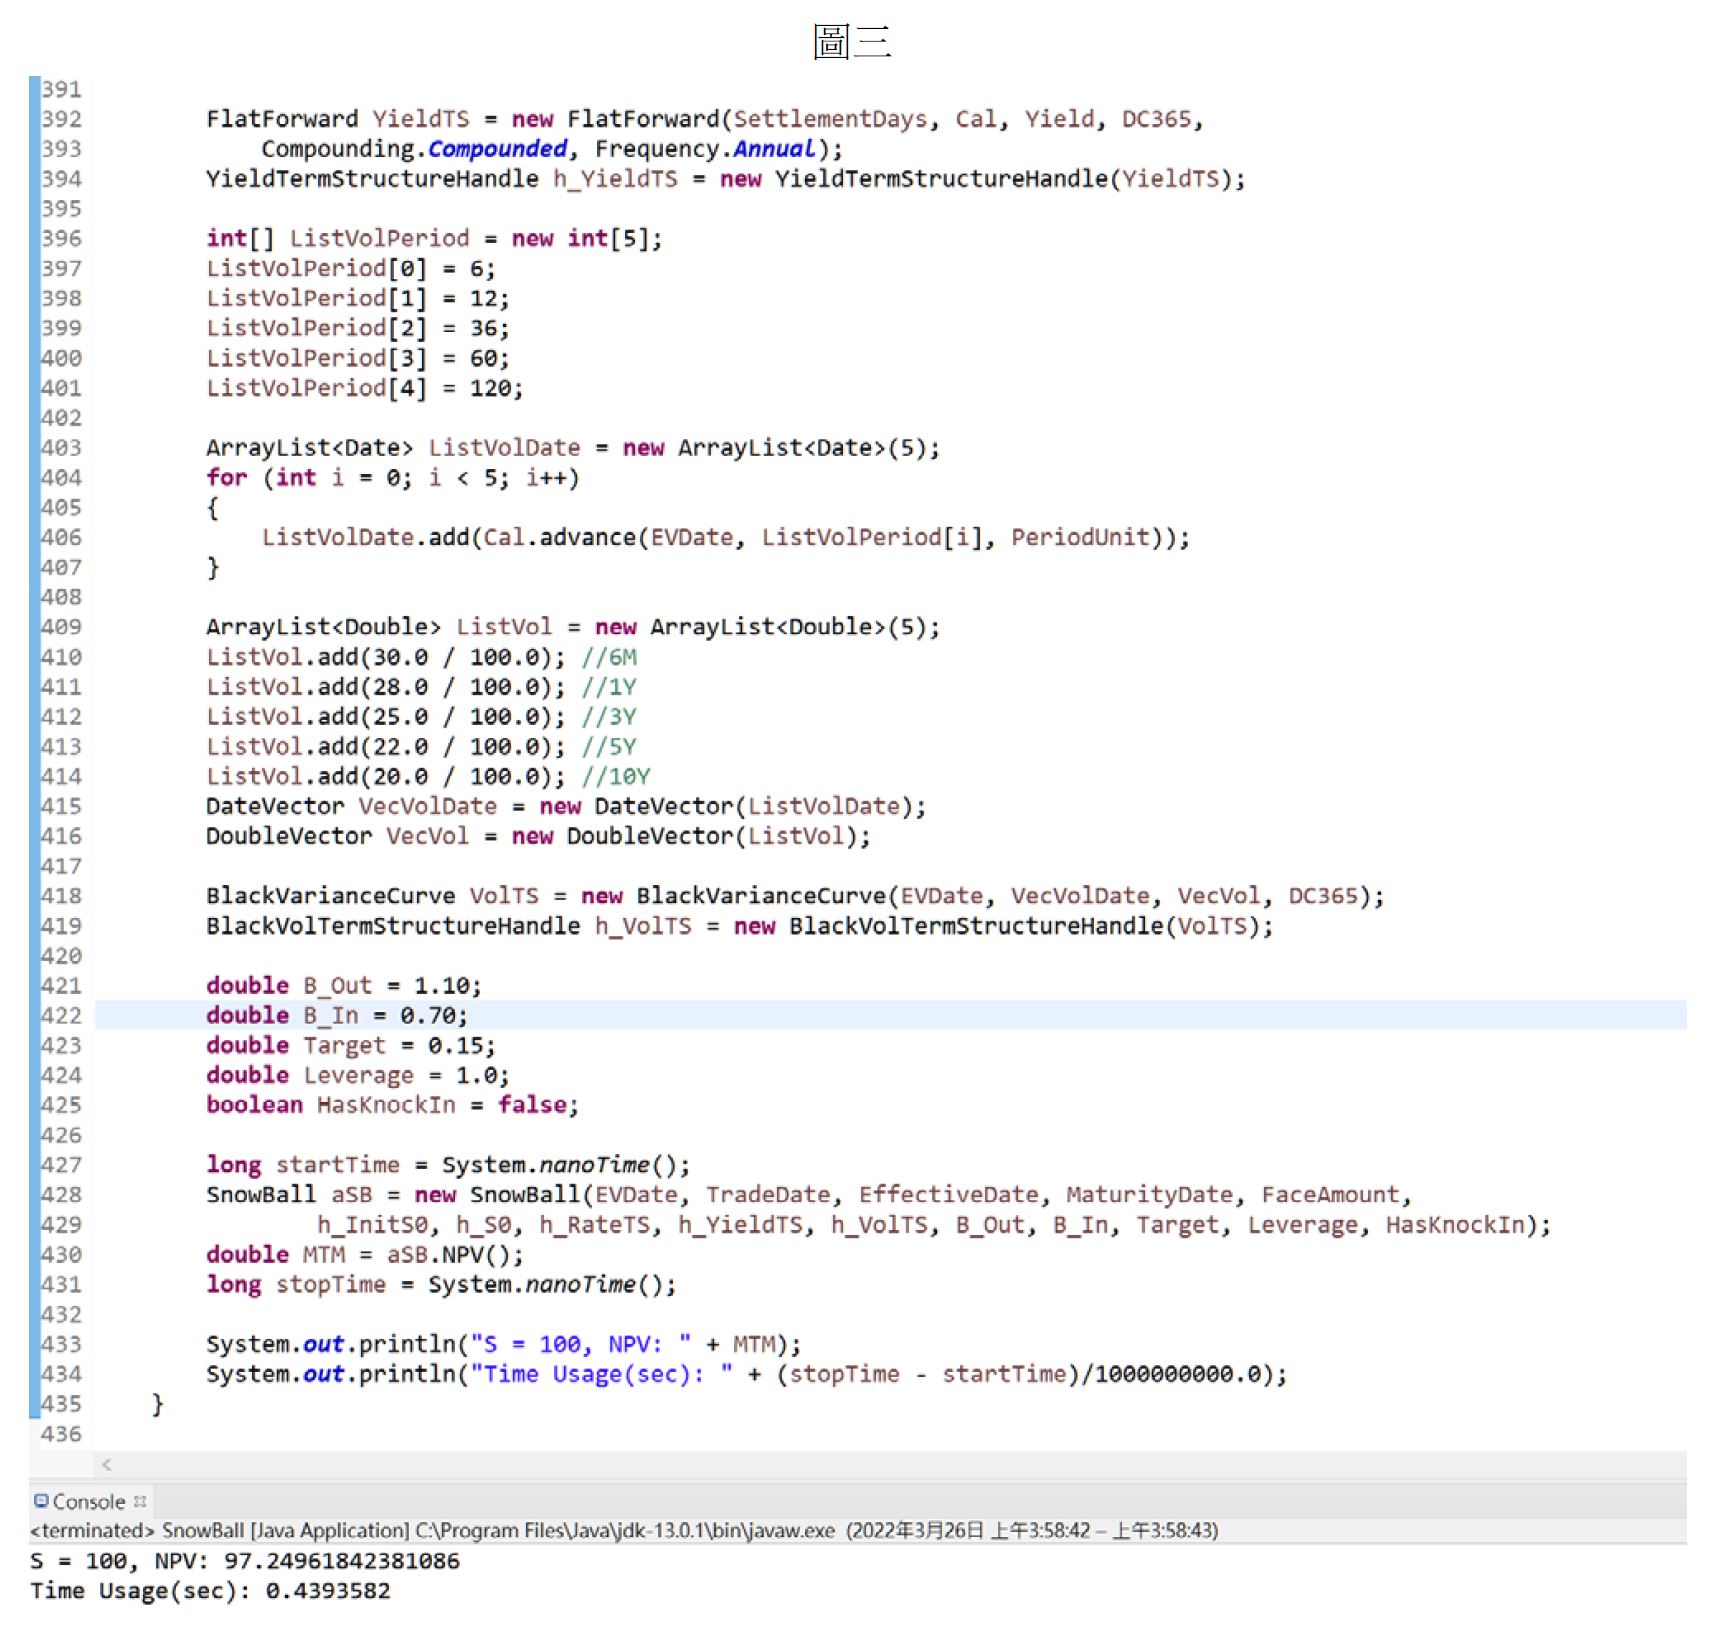
Task: Click line number 422 in the gutter
Action: (x=62, y=1015)
